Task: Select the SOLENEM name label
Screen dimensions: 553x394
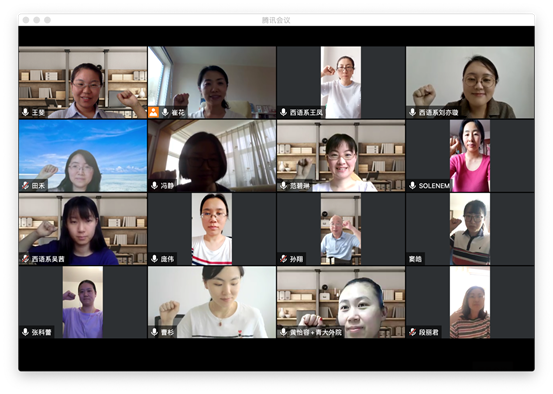Action: click(434, 186)
